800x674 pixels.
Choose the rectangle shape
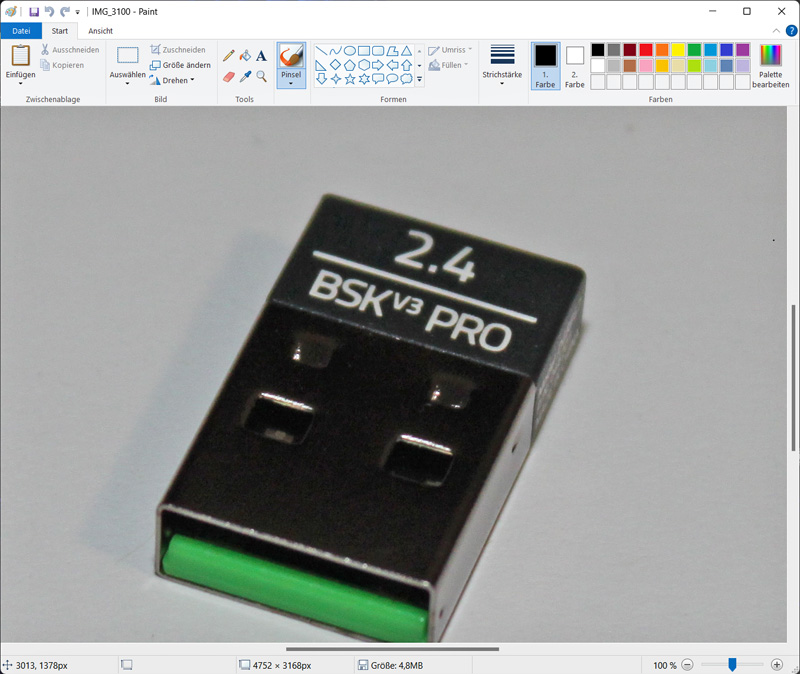(x=364, y=51)
